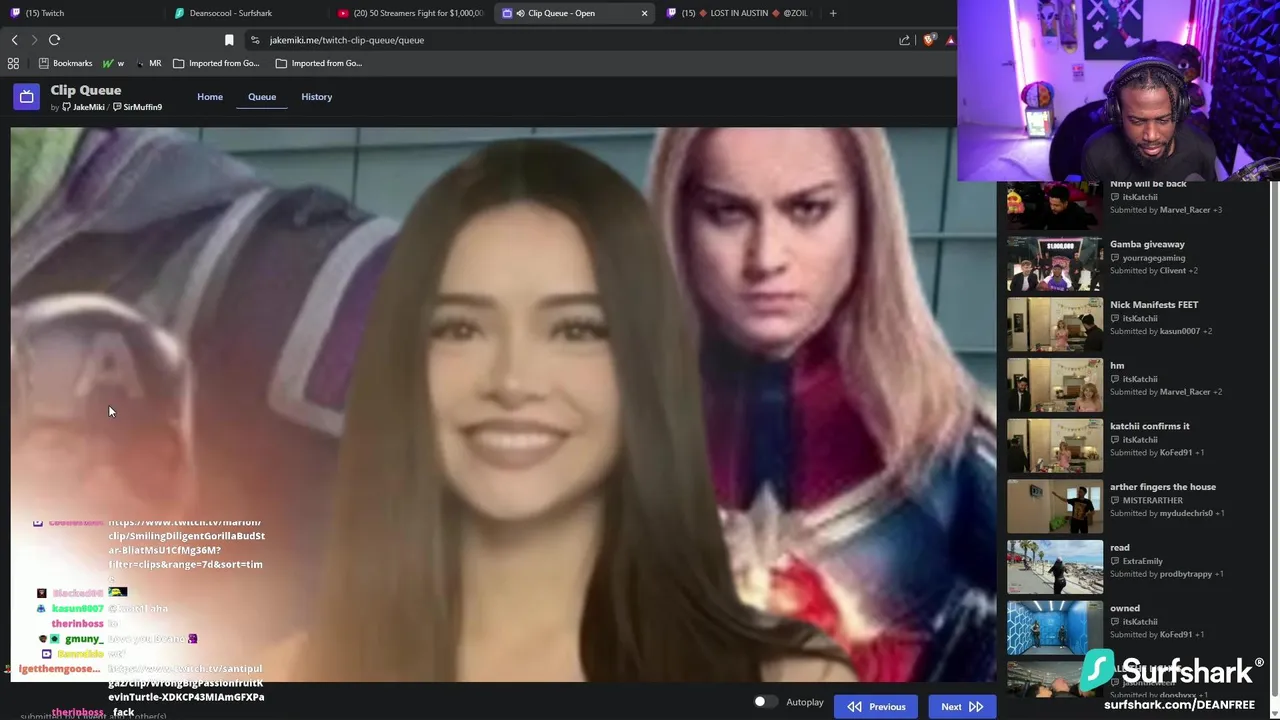The height and width of the screenshot is (720, 1280).
Task: Open the site information icon in address bar
Action: [255, 40]
